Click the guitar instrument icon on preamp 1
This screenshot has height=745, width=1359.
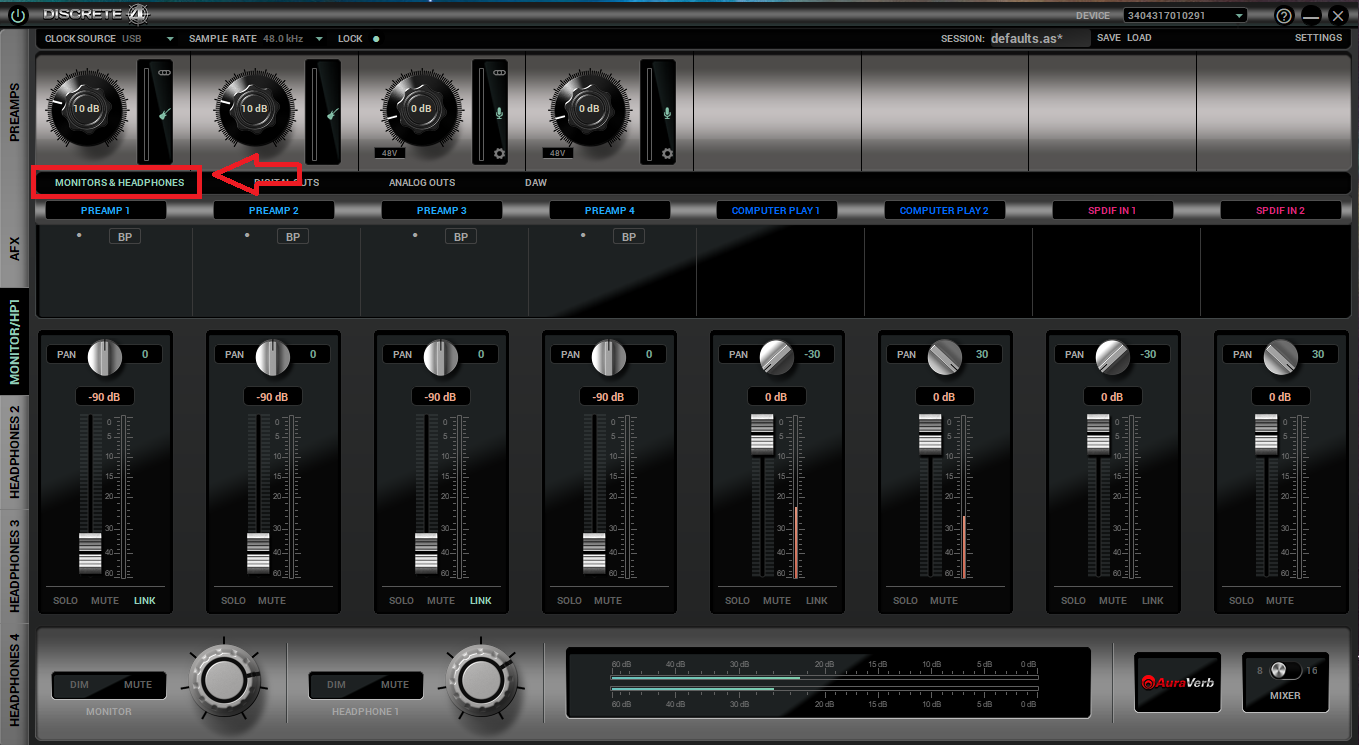163,114
